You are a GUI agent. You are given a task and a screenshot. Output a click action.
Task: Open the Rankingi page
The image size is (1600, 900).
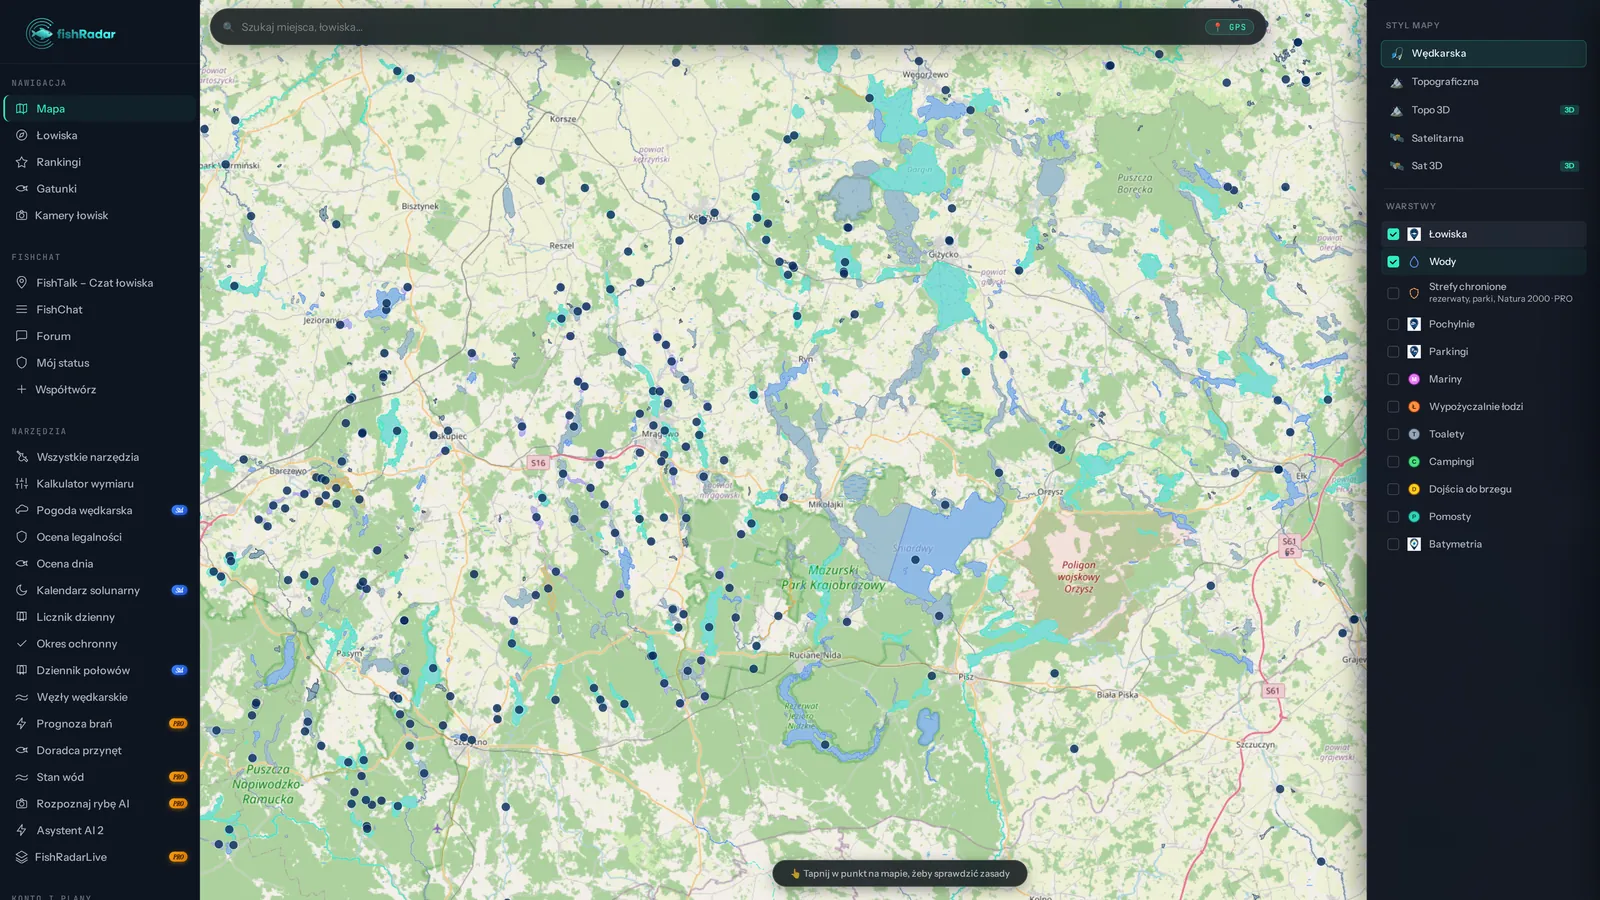coord(98,162)
